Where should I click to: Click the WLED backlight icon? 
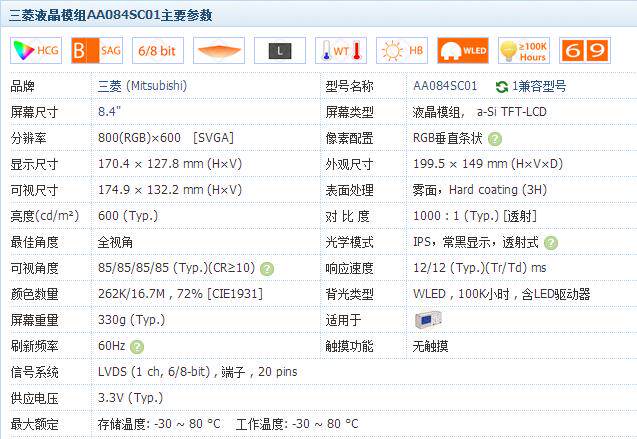(463, 50)
